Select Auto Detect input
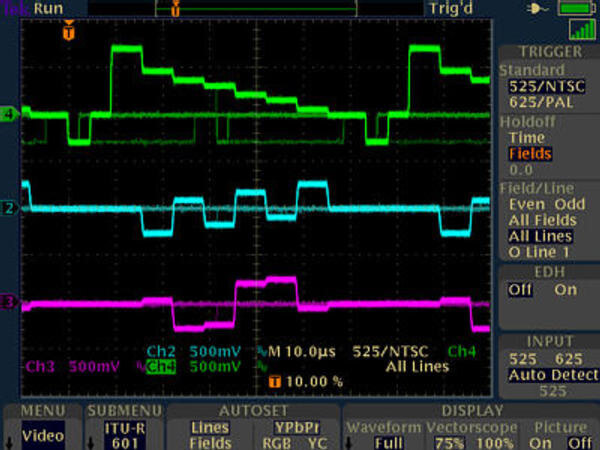Screen dimensions: 600x450 coord(553,375)
